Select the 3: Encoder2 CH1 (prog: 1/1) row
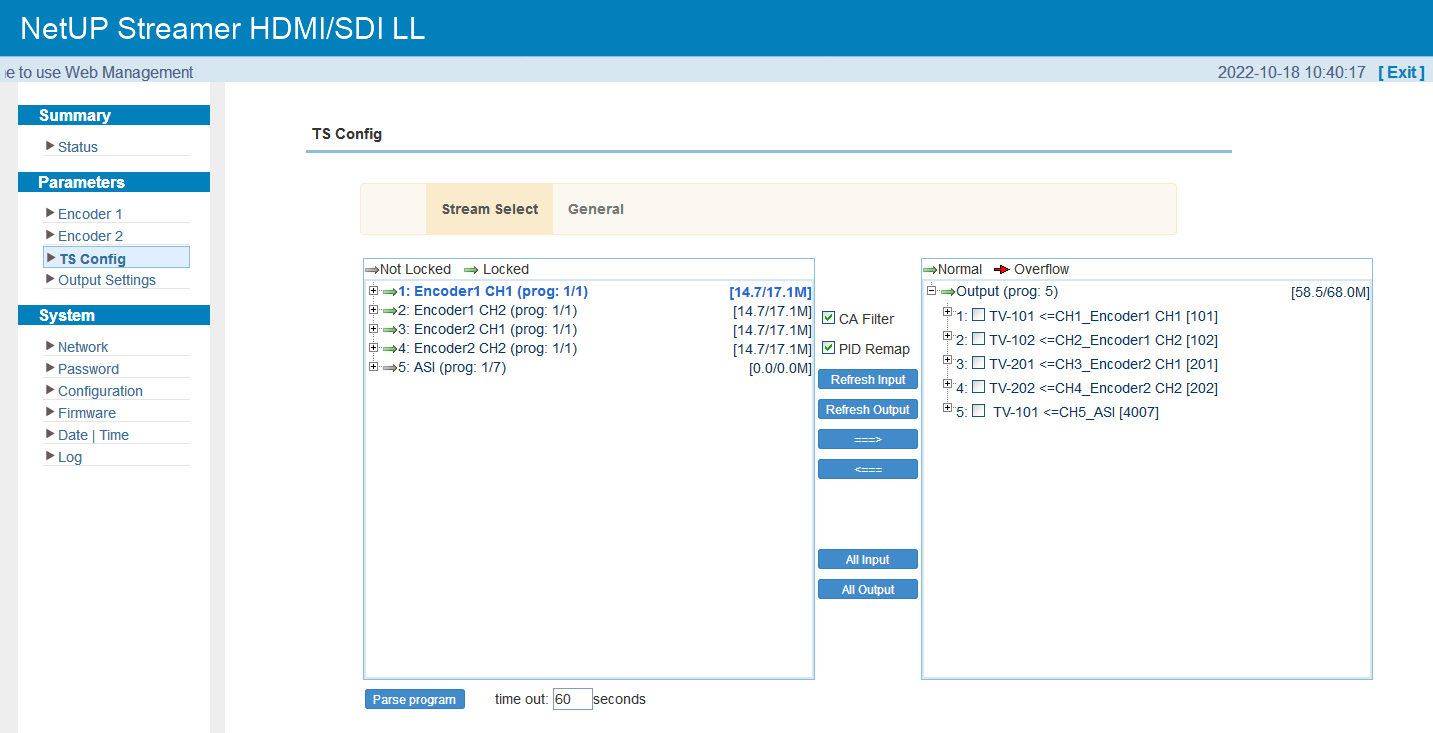Image resolution: width=1433 pixels, height=733 pixels. pyautogui.click(x=488, y=330)
